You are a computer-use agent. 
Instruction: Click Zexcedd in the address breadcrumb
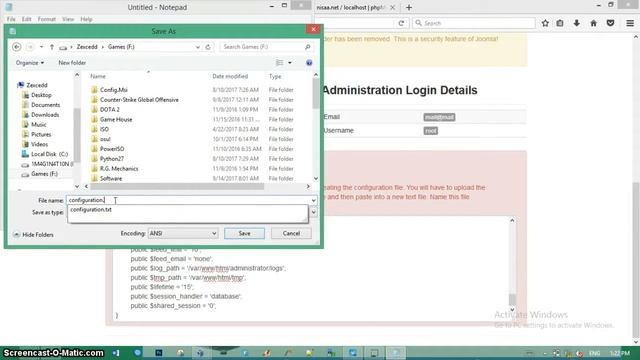point(87,47)
